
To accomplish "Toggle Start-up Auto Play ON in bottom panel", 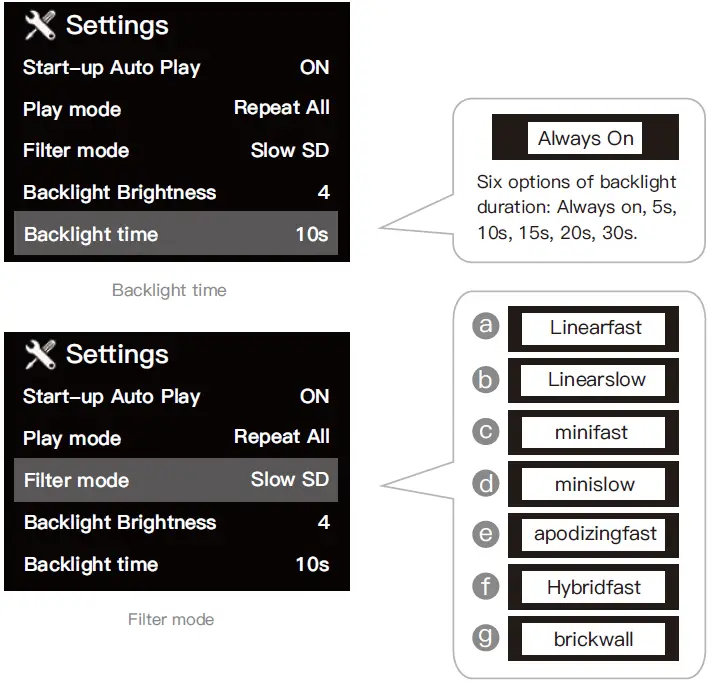I will 314,396.
